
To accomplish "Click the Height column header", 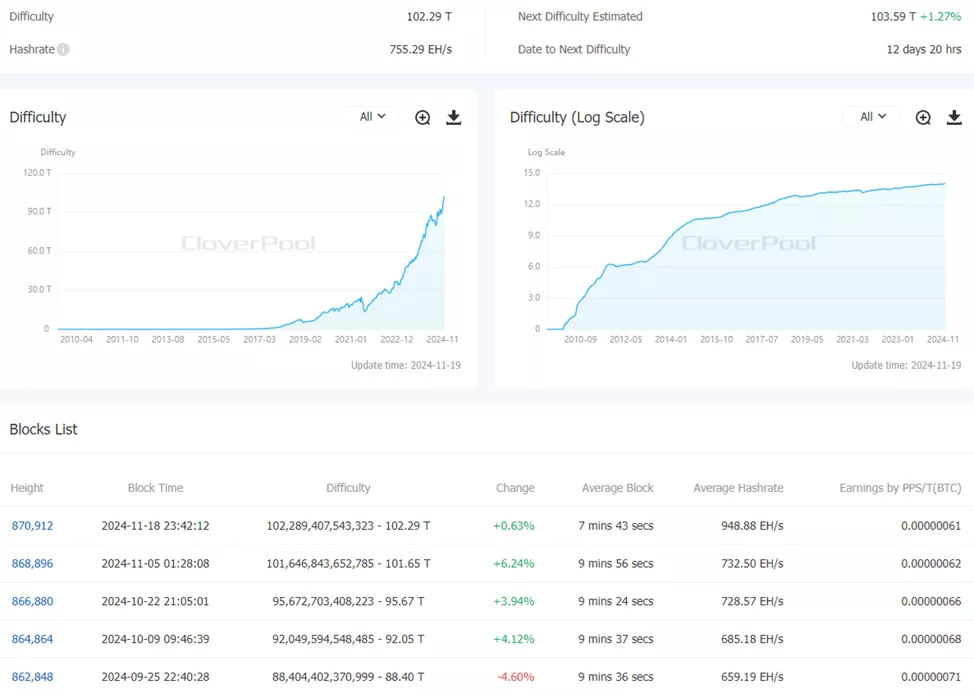I will (x=27, y=488).
